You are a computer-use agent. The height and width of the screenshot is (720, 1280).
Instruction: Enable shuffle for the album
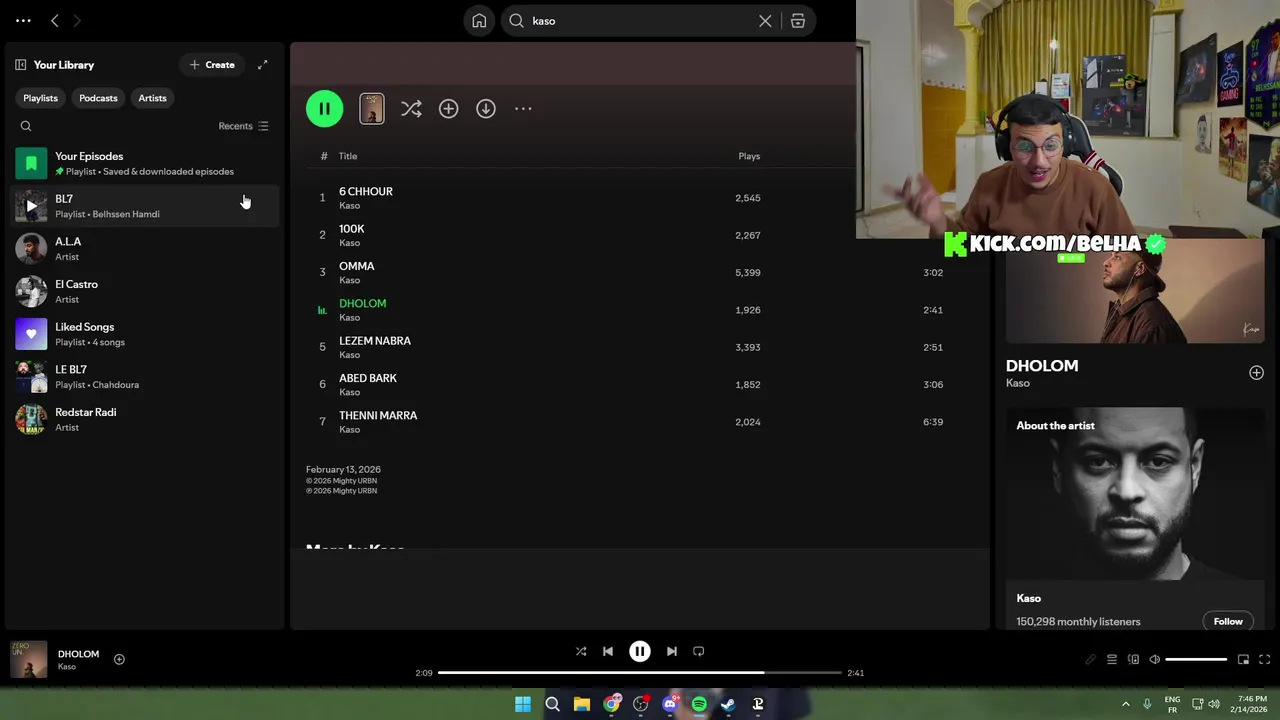click(x=411, y=109)
